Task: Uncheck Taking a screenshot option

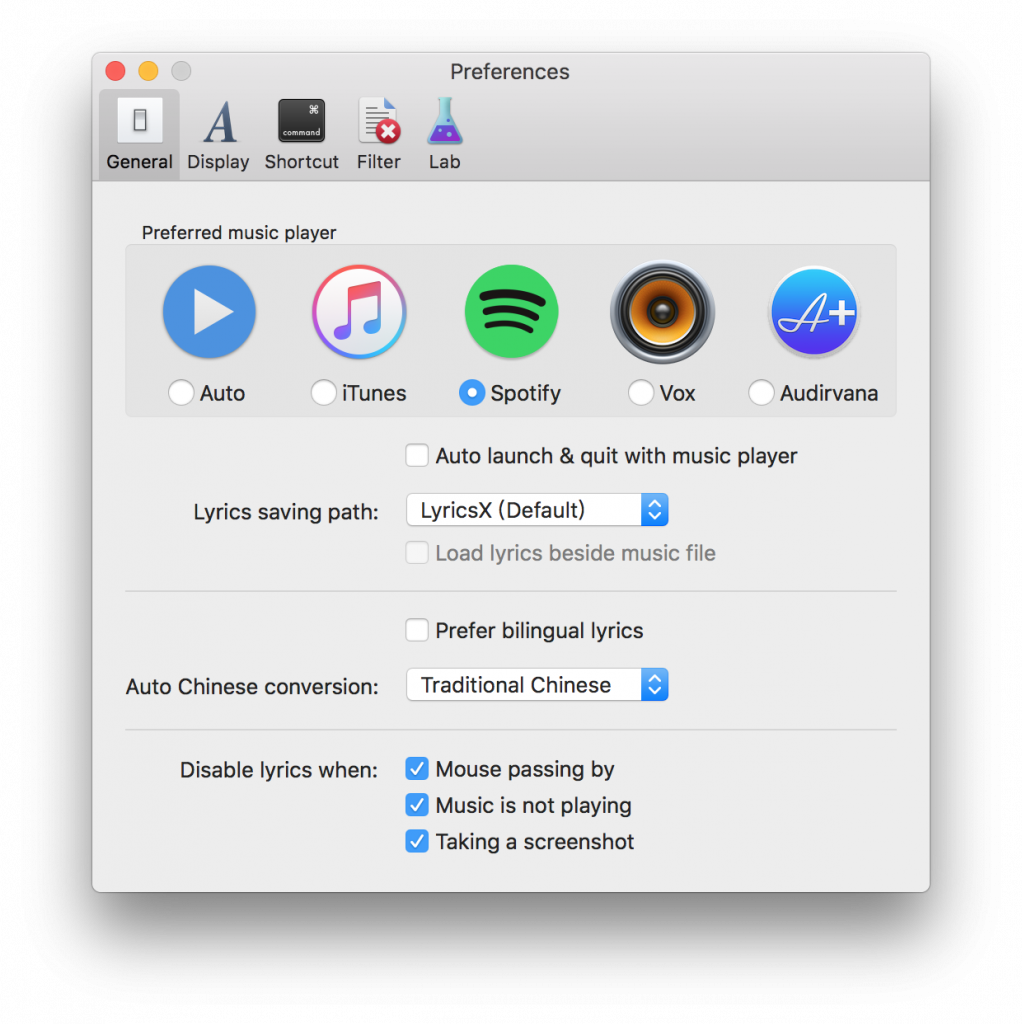Action: (x=417, y=841)
